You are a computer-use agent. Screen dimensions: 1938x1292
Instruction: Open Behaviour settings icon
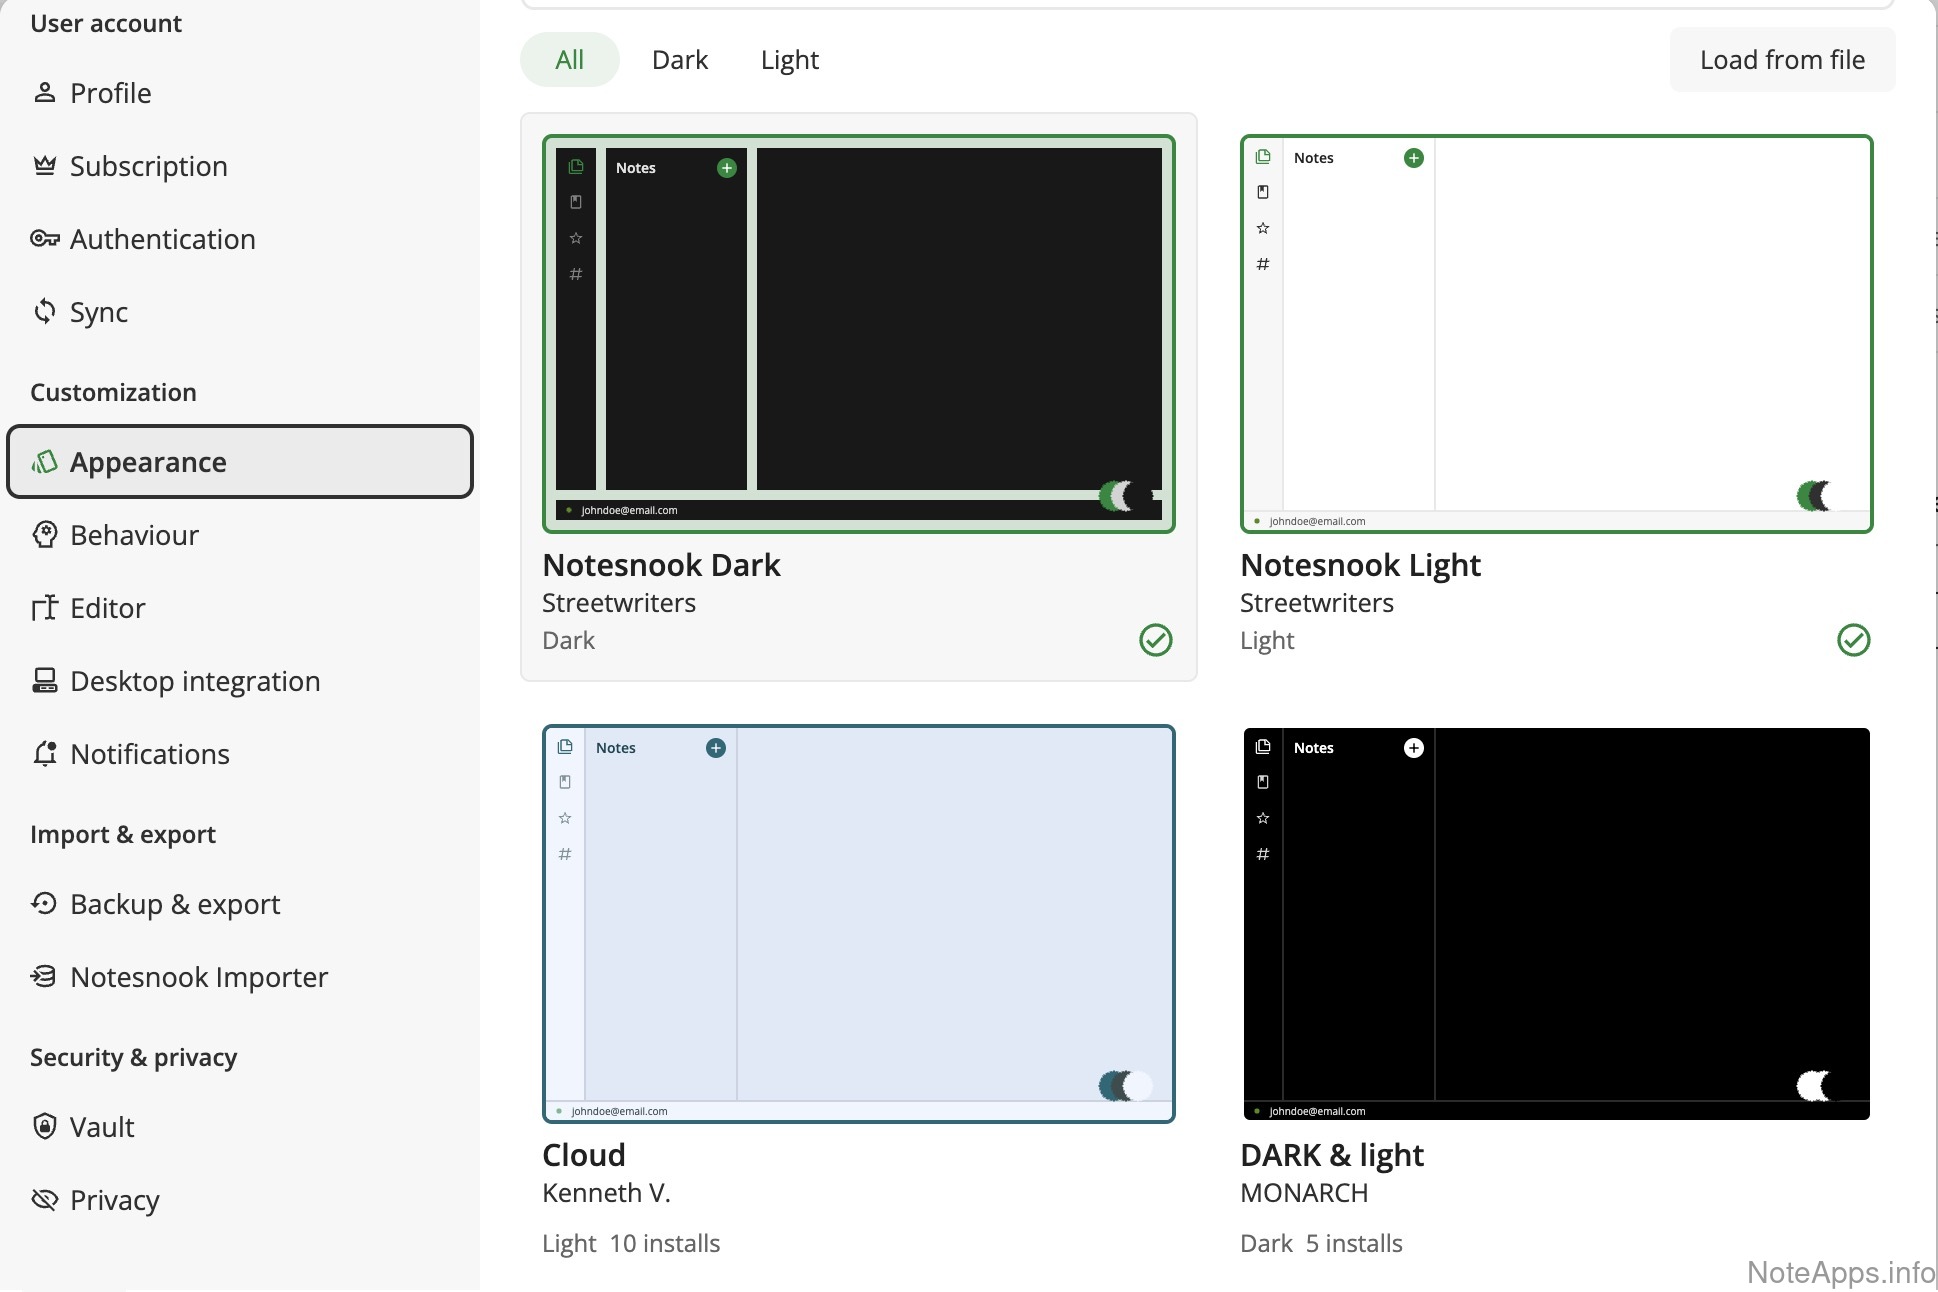44,535
